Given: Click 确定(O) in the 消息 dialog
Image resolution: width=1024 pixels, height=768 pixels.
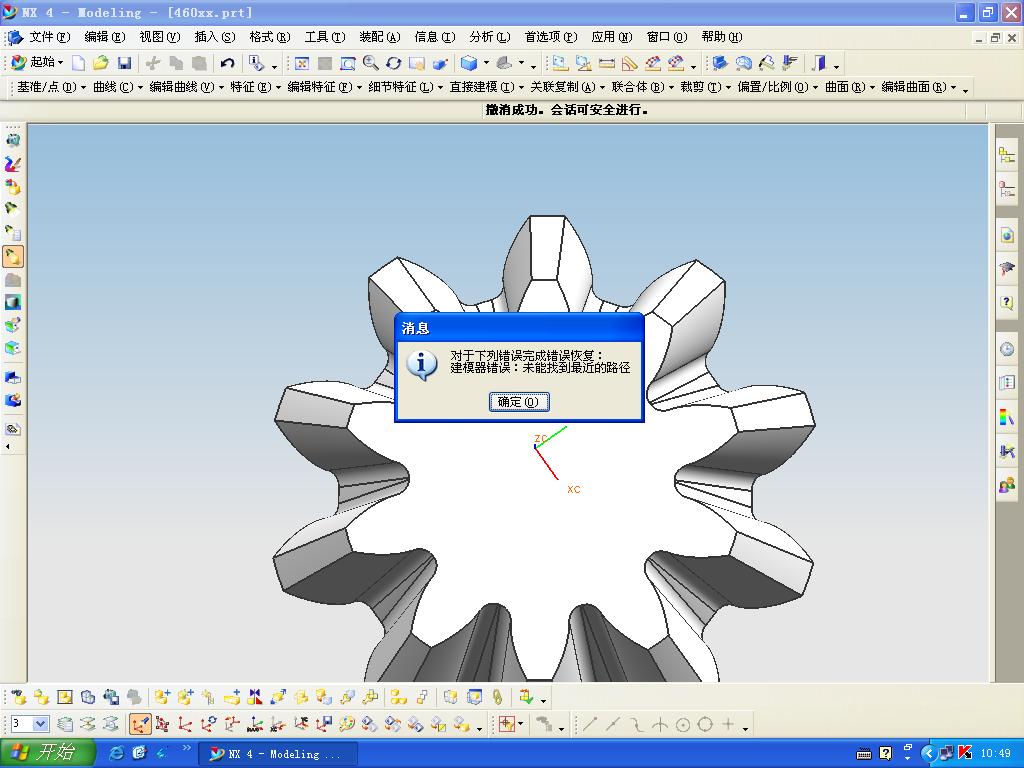Looking at the screenshot, I should coord(519,402).
